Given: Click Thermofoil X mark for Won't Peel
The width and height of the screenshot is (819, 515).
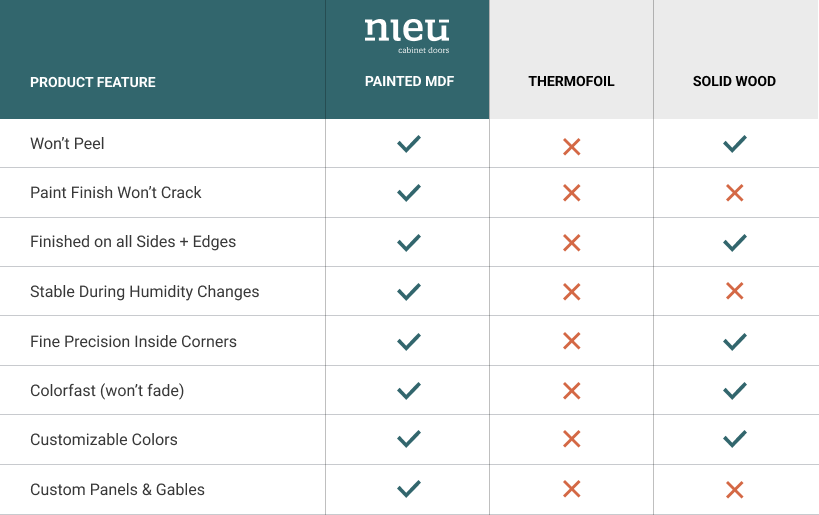Looking at the screenshot, I should click(571, 147).
